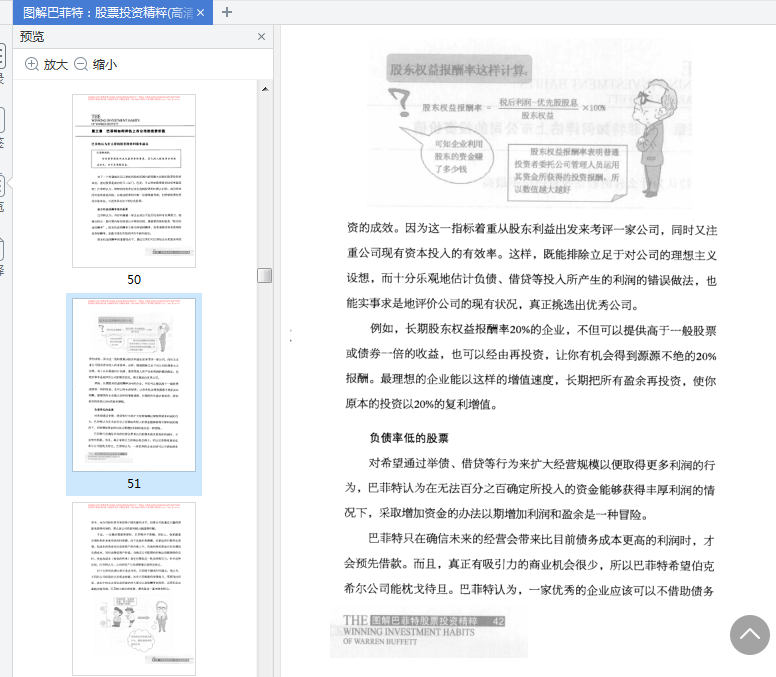Select the page 52 thumbnail below page 51
The image size is (776, 677).
pyautogui.click(x=134, y=588)
